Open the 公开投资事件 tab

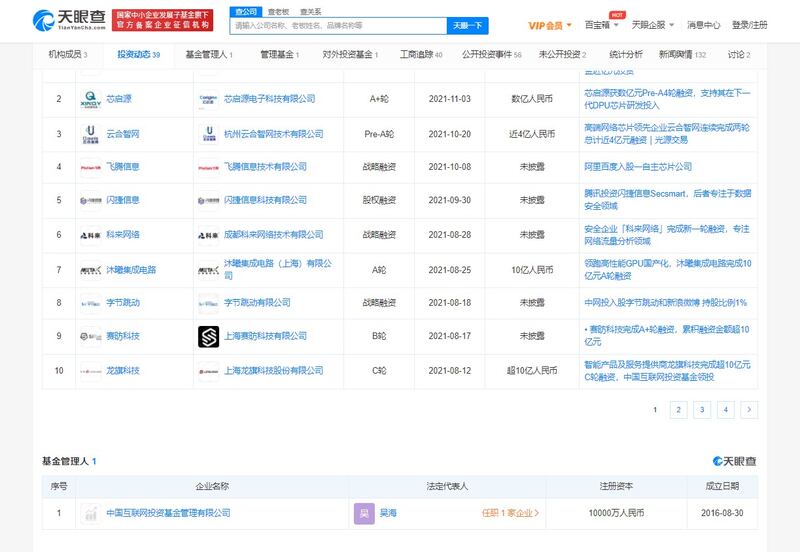tap(491, 55)
